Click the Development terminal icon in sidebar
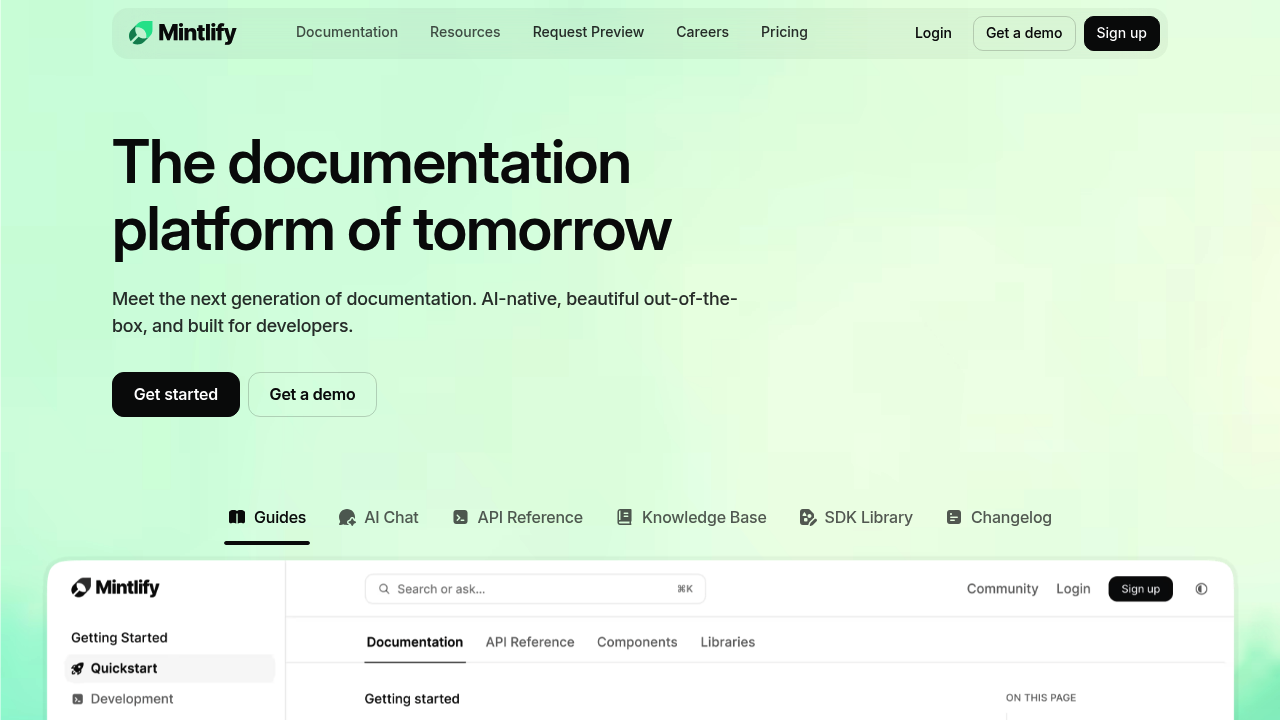Image resolution: width=1280 pixels, height=720 pixels. point(77,698)
